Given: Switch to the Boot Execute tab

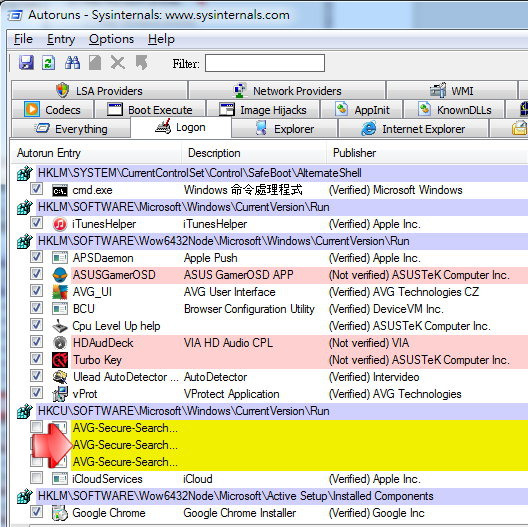Looking at the screenshot, I should 150,109.
